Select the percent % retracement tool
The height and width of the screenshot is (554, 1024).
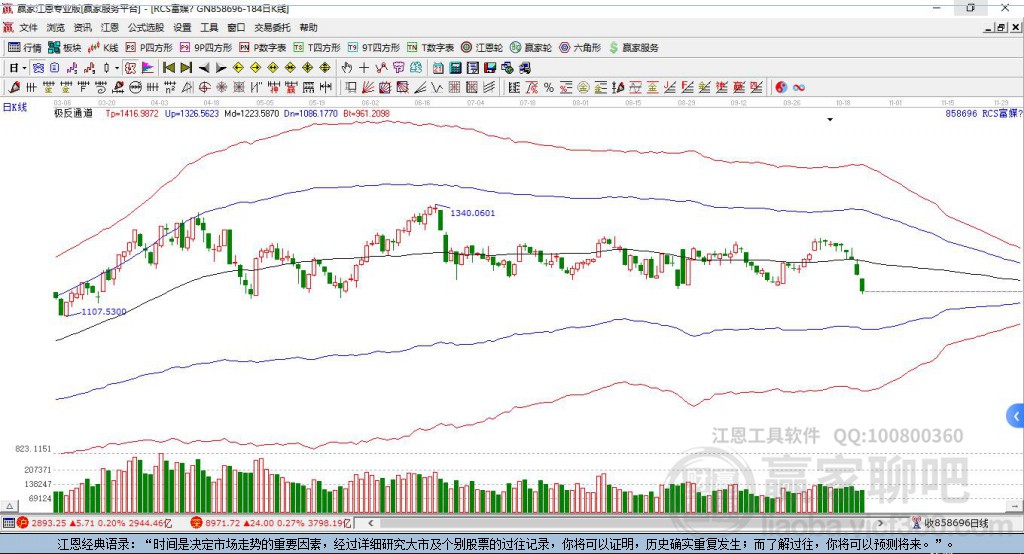(549, 88)
